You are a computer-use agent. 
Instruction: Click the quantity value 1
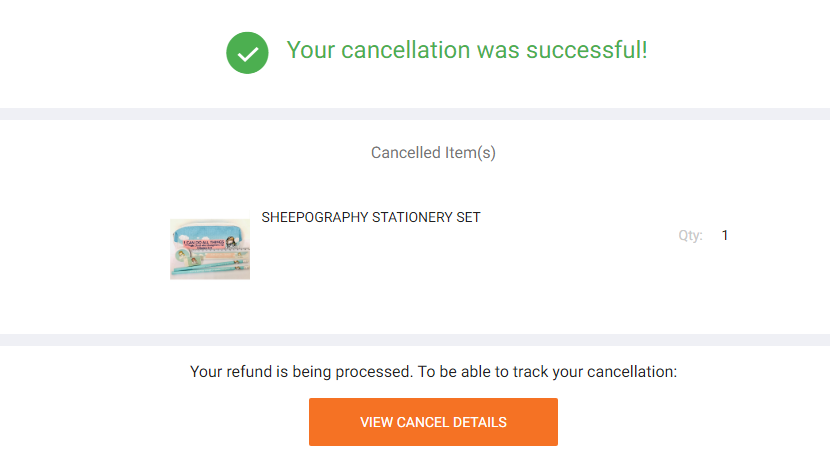[x=725, y=236]
